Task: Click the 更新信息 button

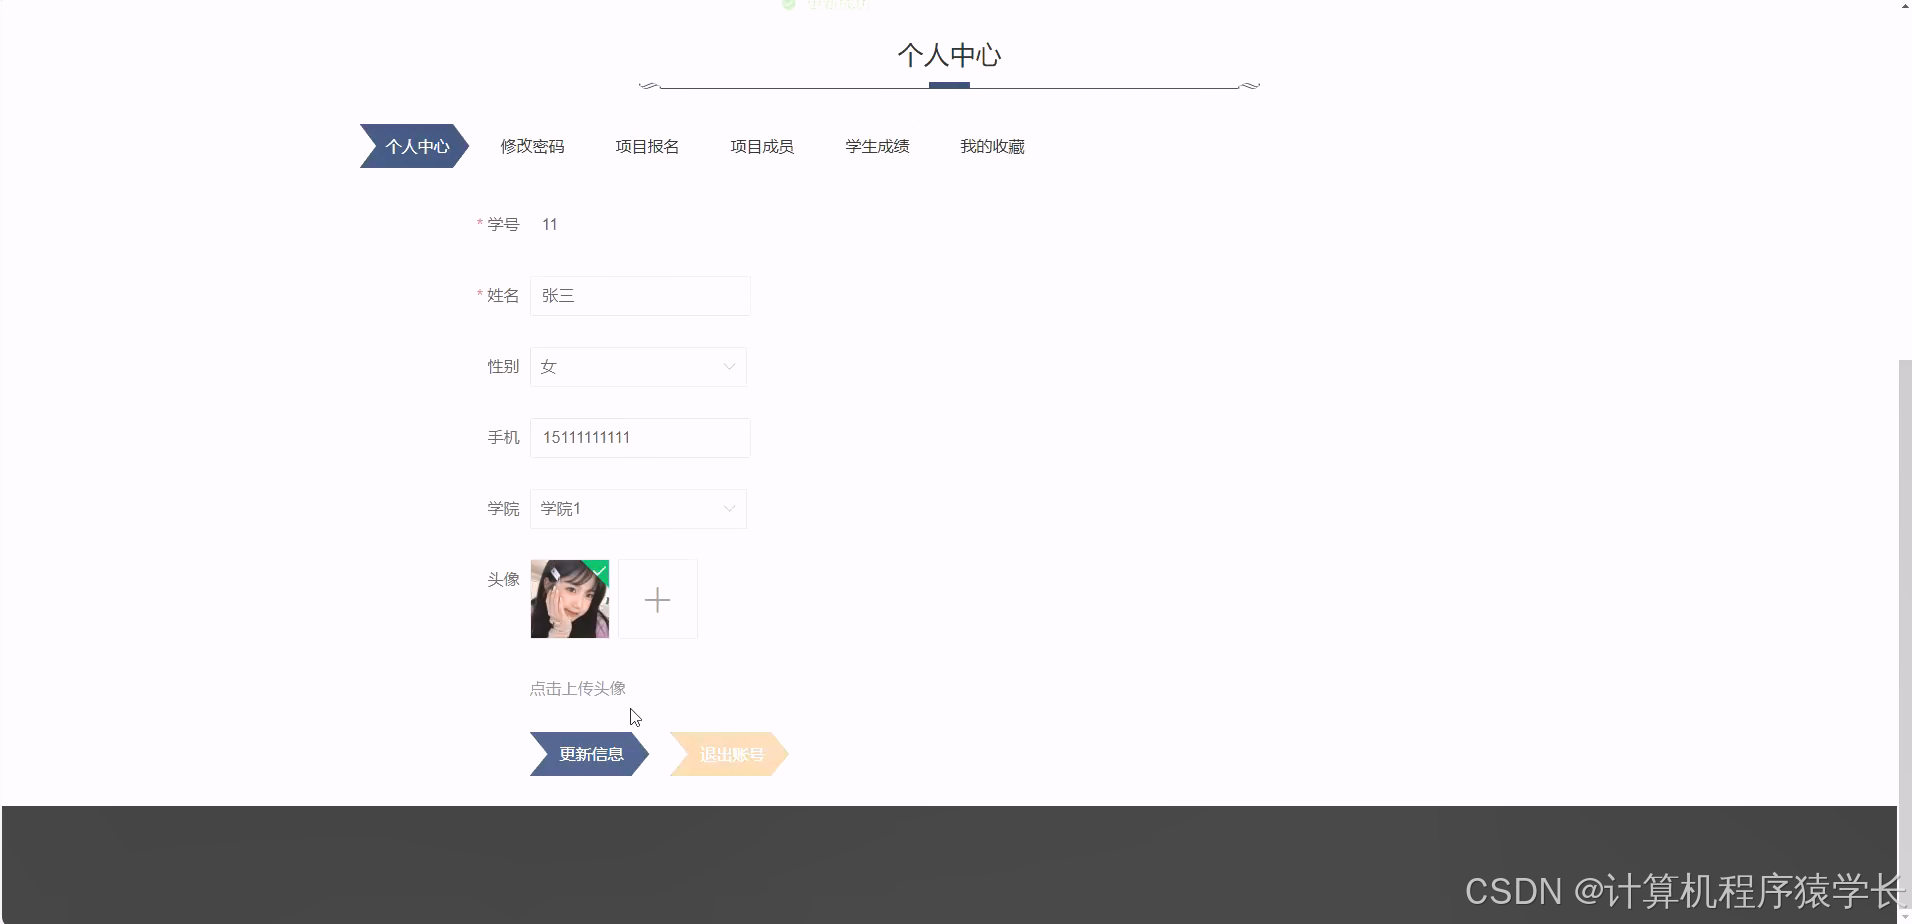Action: pos(590,754)
